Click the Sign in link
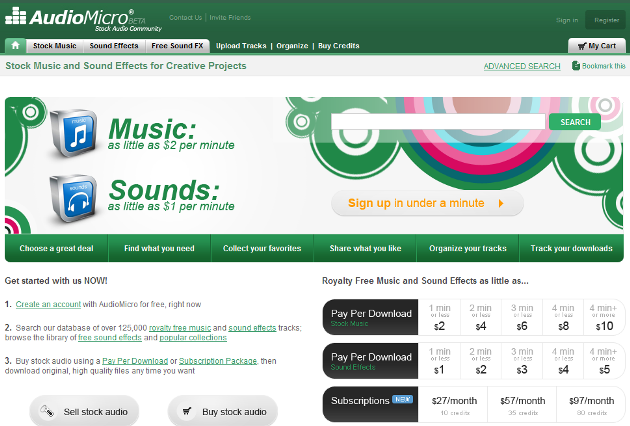630x426 pixels. pyautogui.click(x=567, y=20)
